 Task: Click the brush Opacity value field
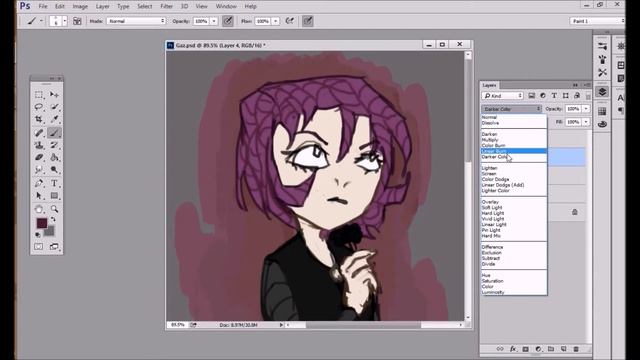point(201,21)
